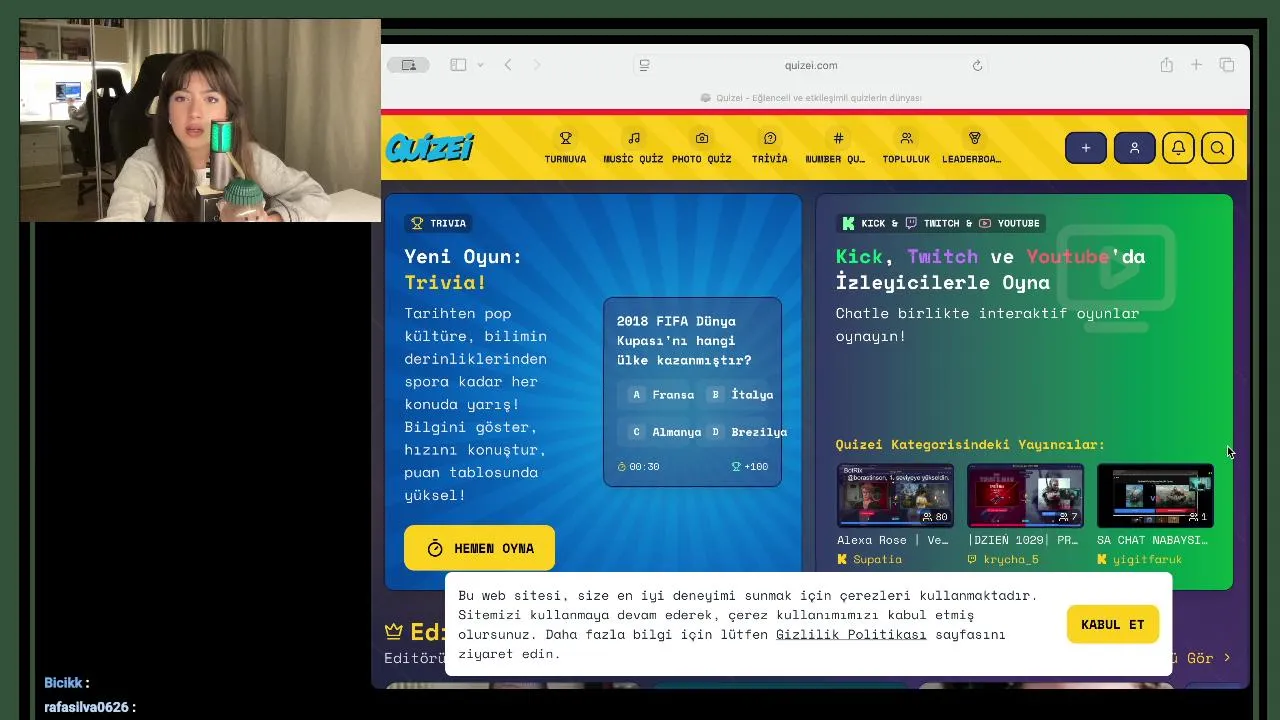The height and width of the screenshot is (720, 1280).
Task: Click the browser share icon
Action: pos(1166,65)
